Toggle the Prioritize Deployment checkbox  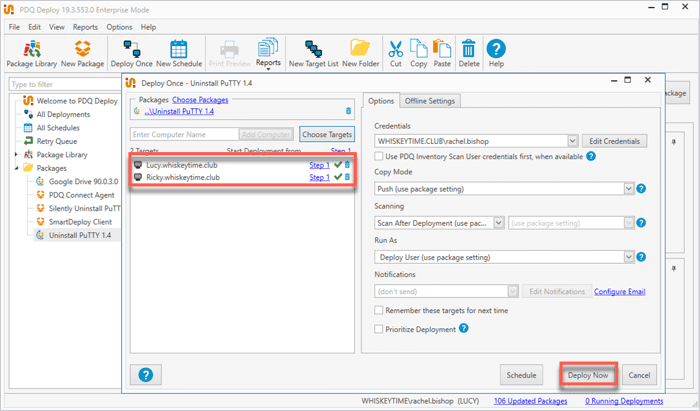click(x=379, y=329)
